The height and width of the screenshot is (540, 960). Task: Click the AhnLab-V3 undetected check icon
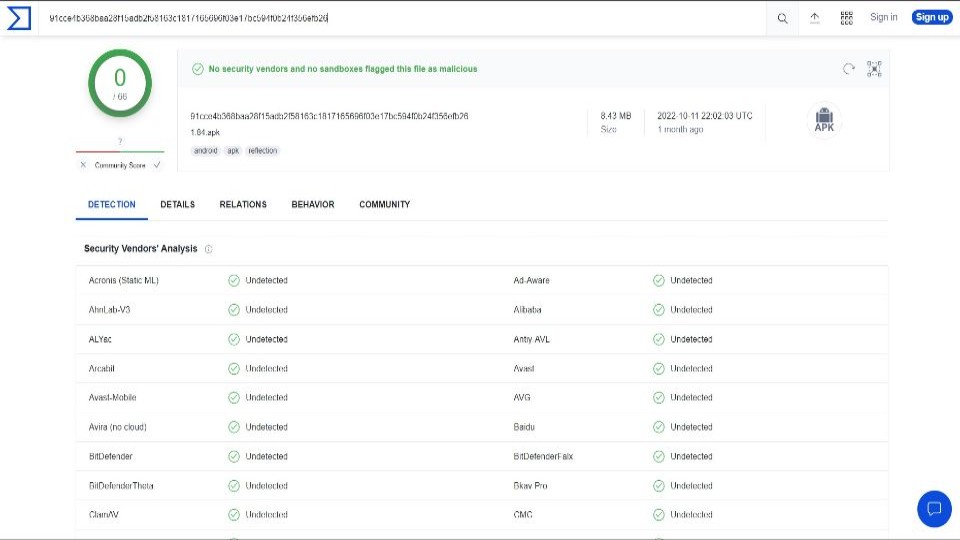[x=234, y=310]
